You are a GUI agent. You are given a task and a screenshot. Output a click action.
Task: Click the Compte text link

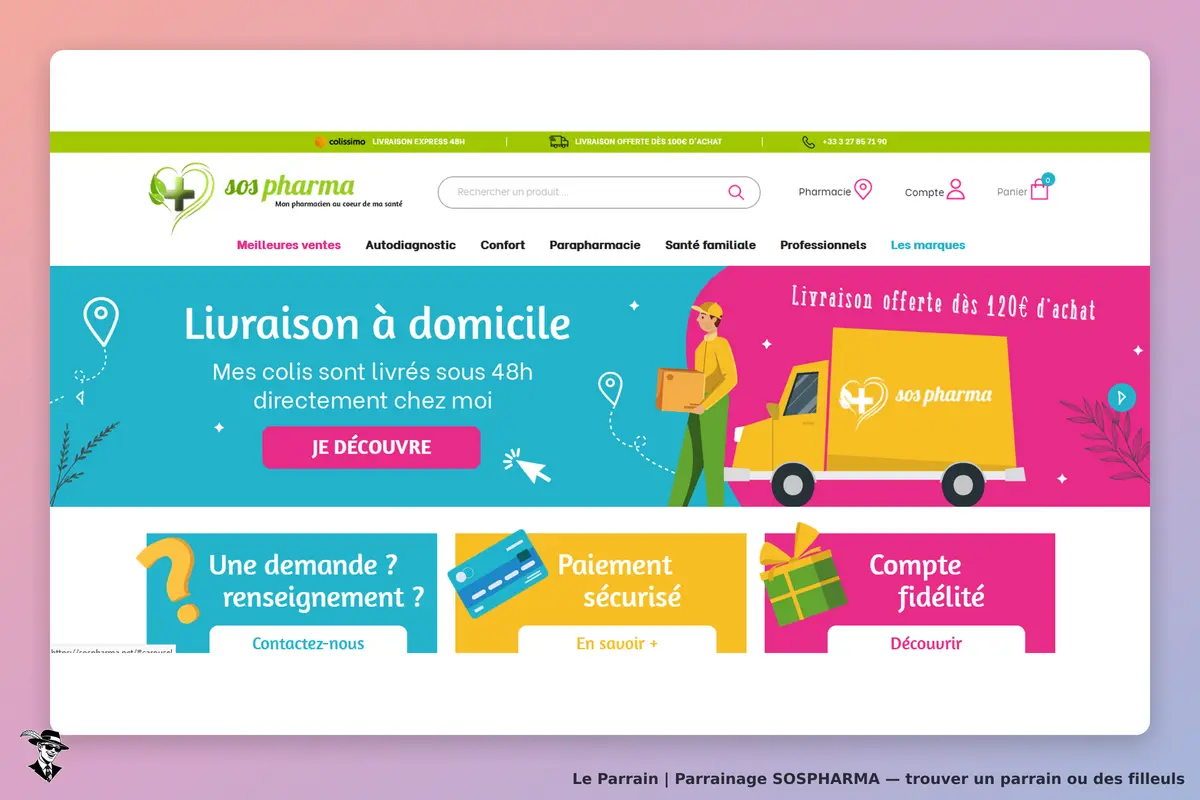(924, 193)
